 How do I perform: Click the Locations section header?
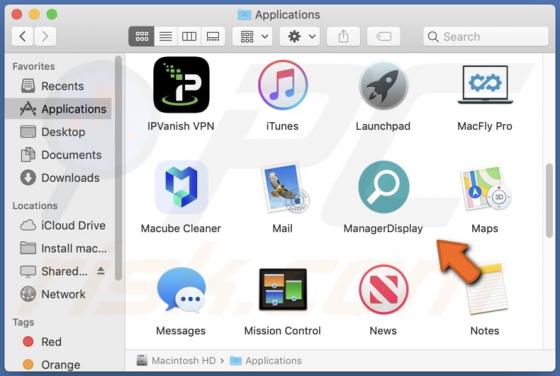point(35,206)
